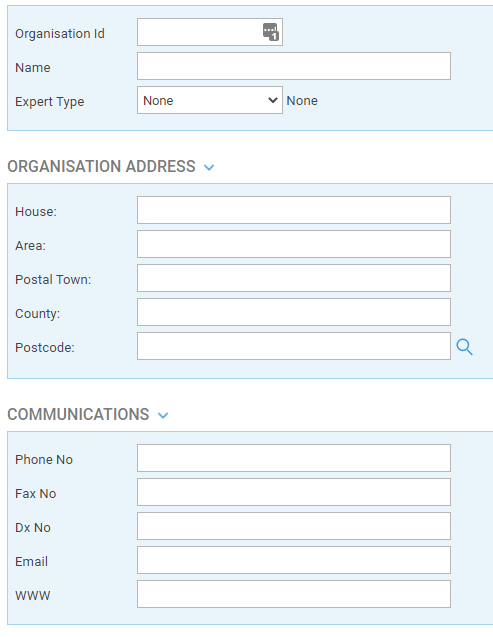493x637 pixels.
Task: Click the Fax No input box
Action: tap(294, 492)
